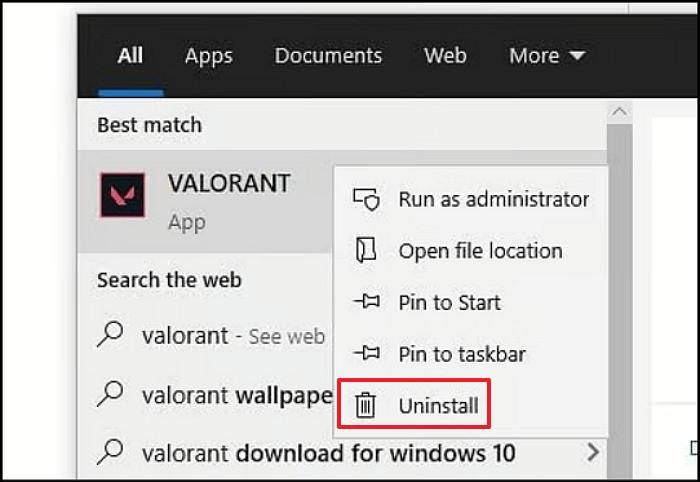Screen dimensions: 700x482
Task: Click the VALORANT app logo icon
Action: [x=123, y=194]
